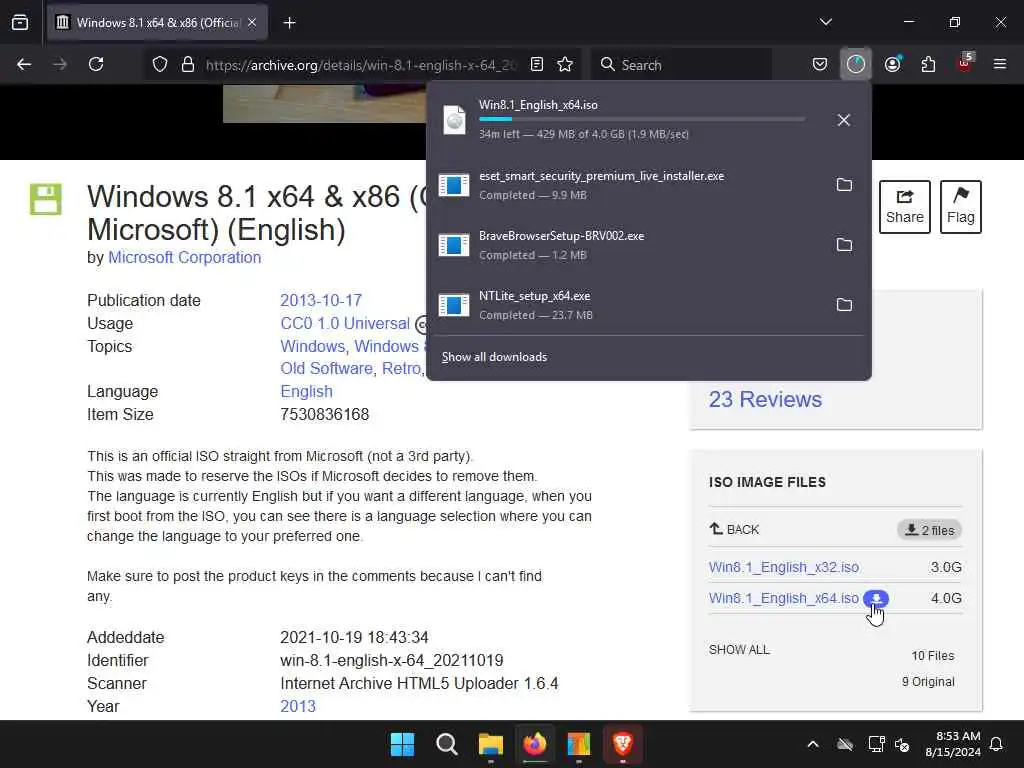This screenshot has width=1024, height=768.
Task: Open the uBlock extension icon with badge
Action: (965, 63)
